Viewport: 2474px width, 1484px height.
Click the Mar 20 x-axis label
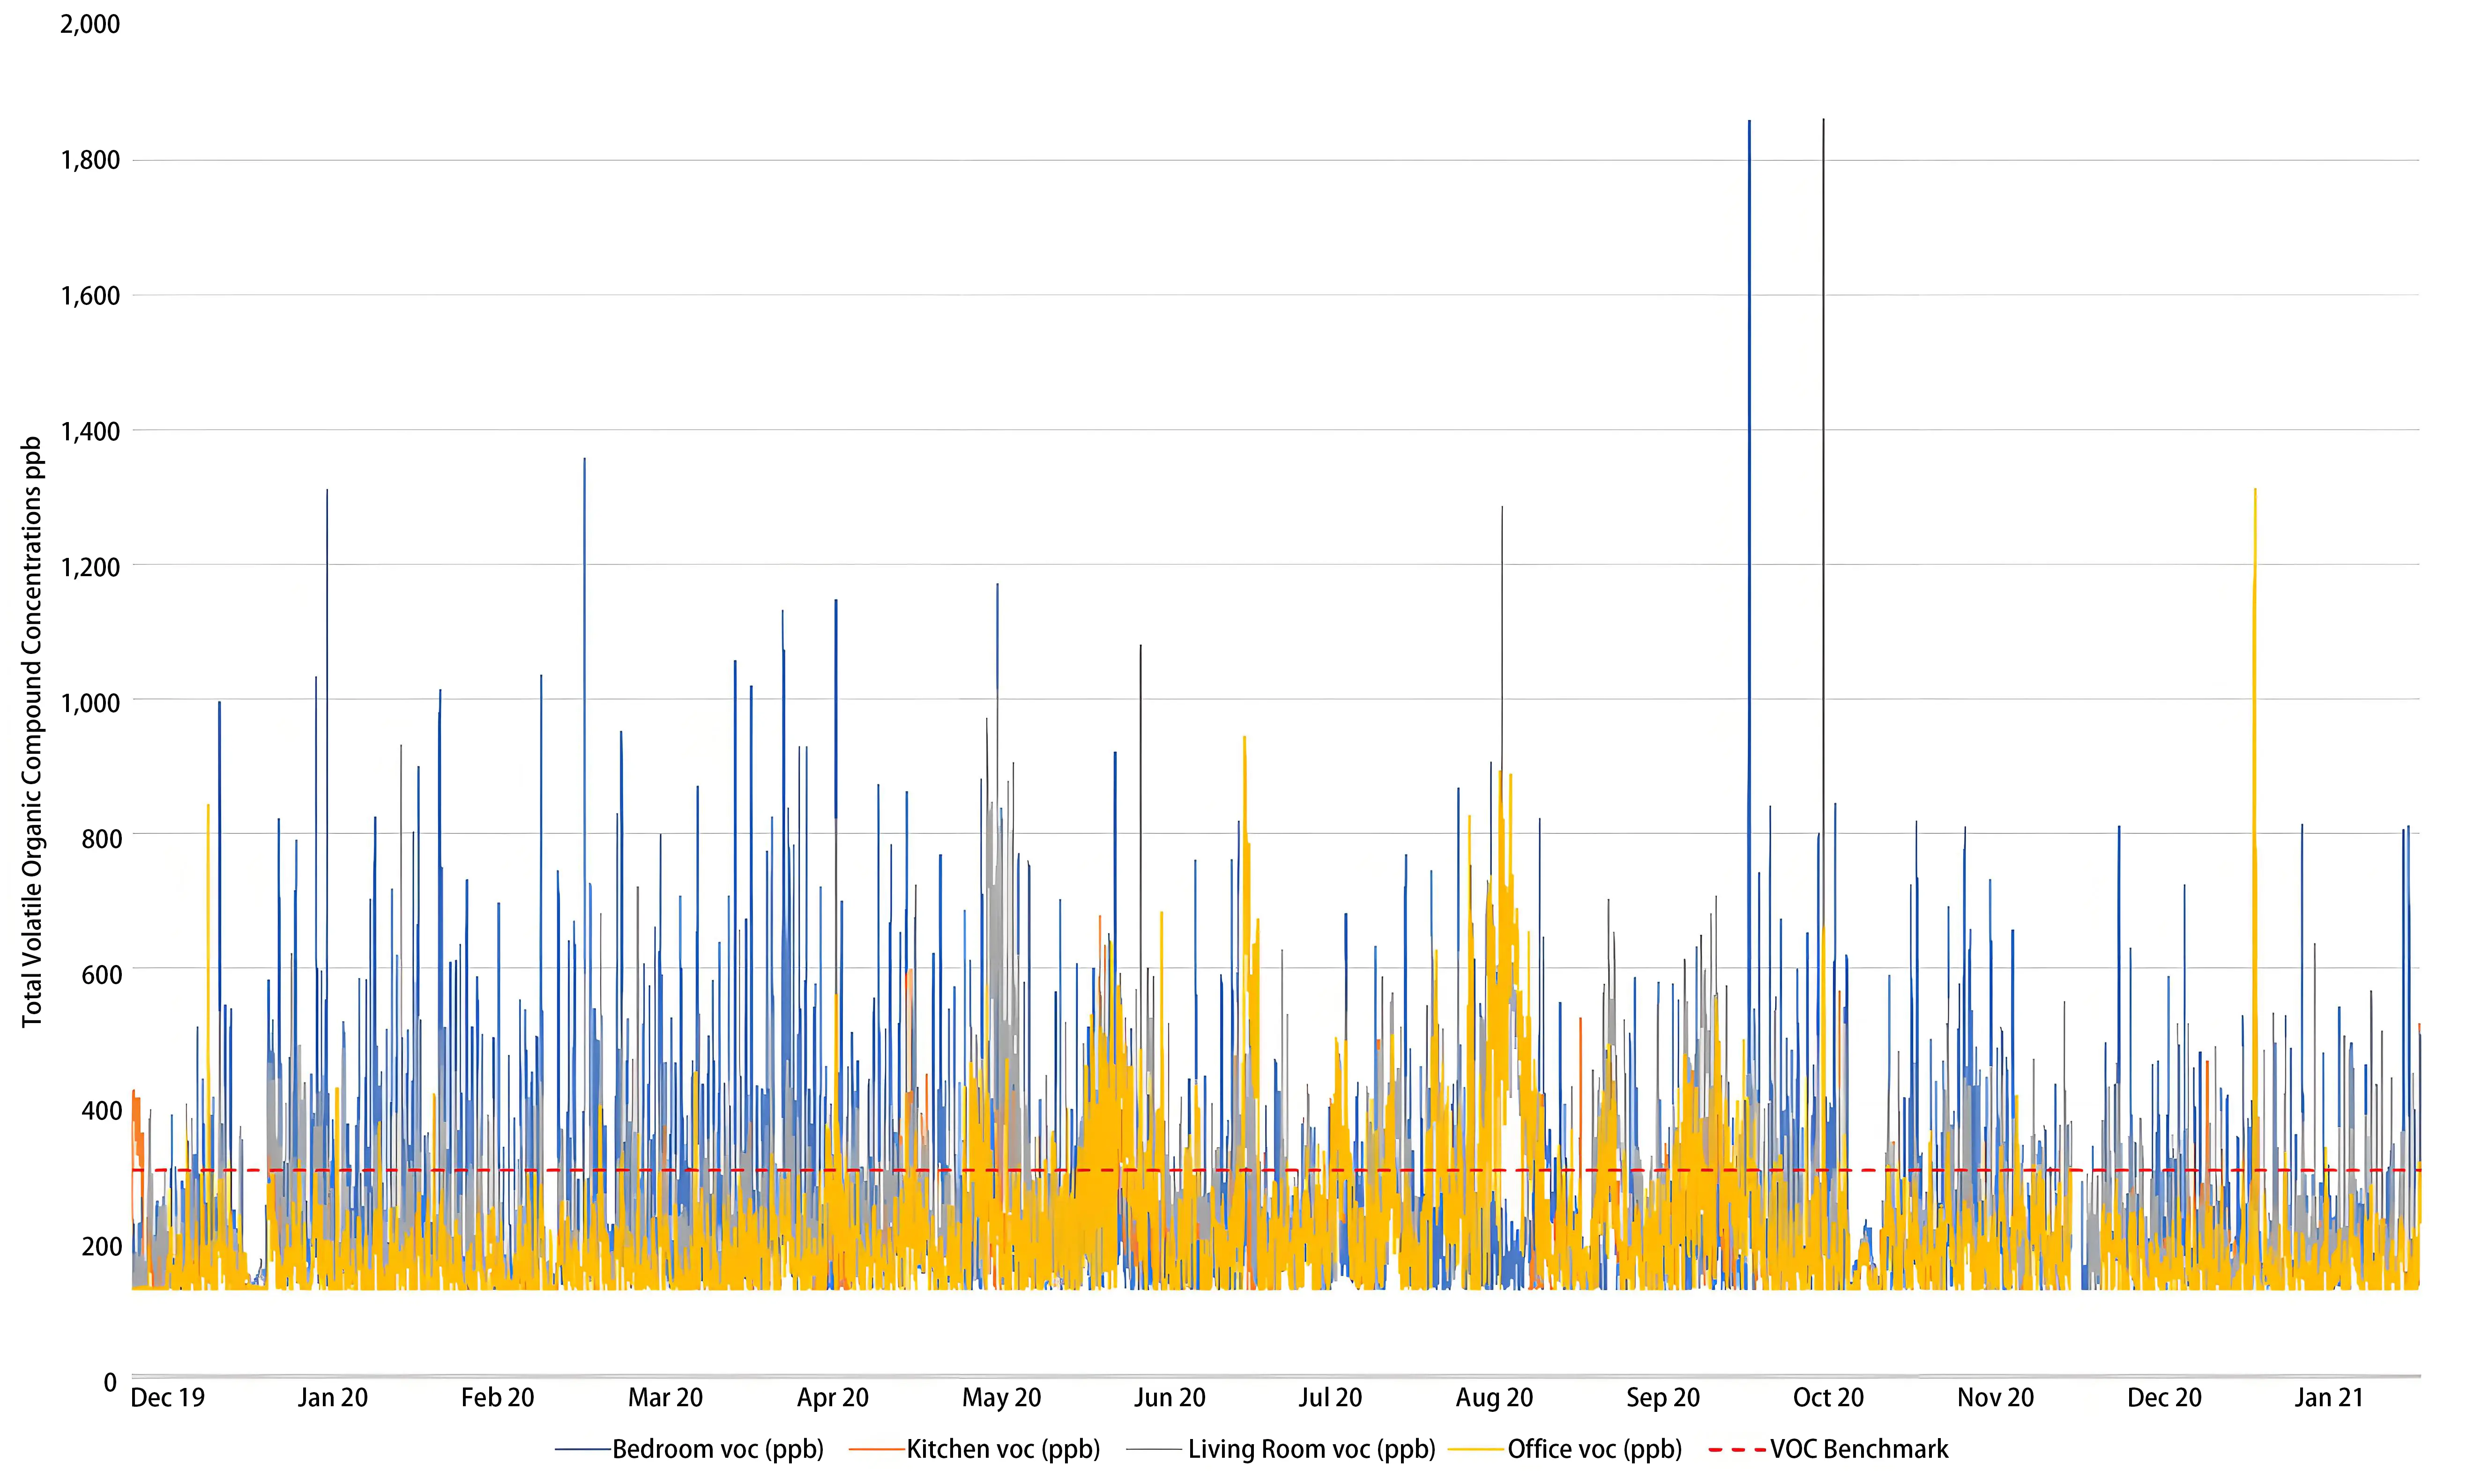click(666, 1398)
